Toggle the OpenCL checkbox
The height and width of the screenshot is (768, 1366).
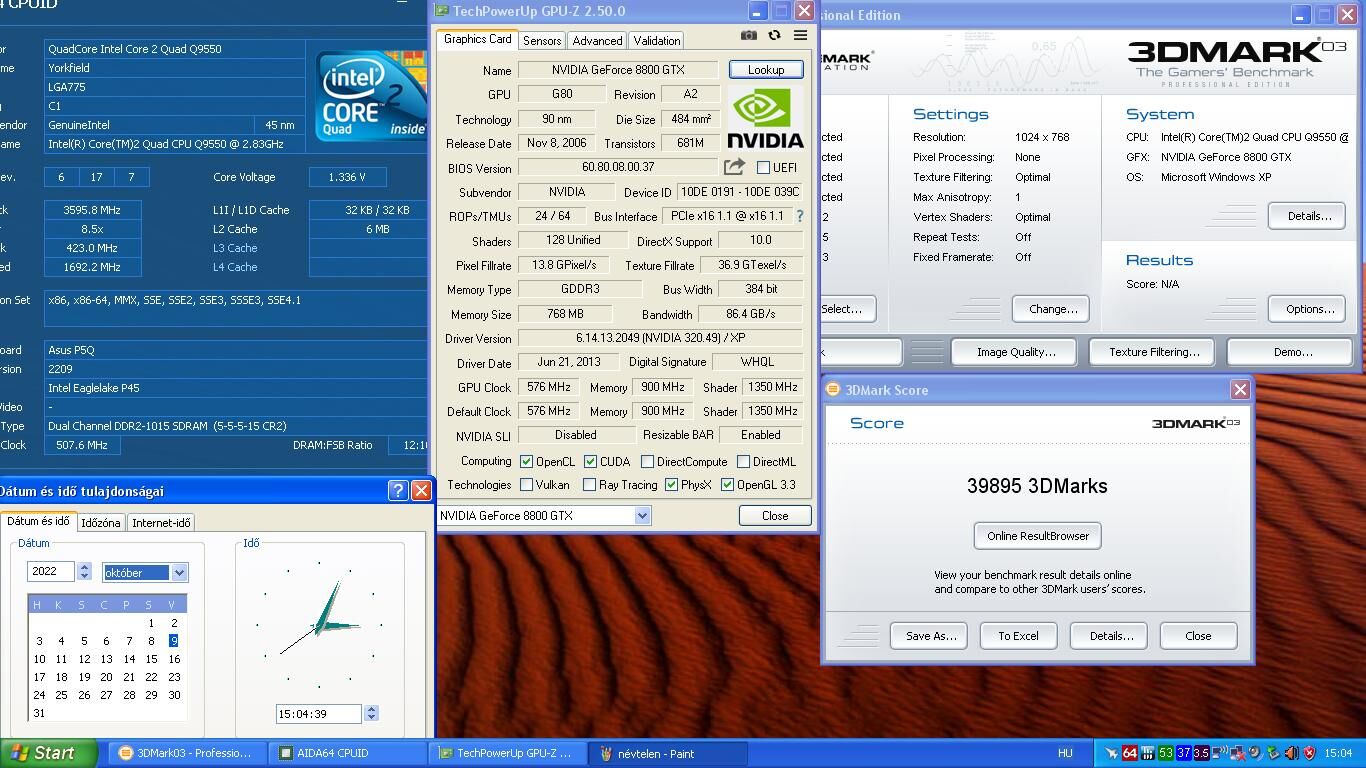pos(526,461)
